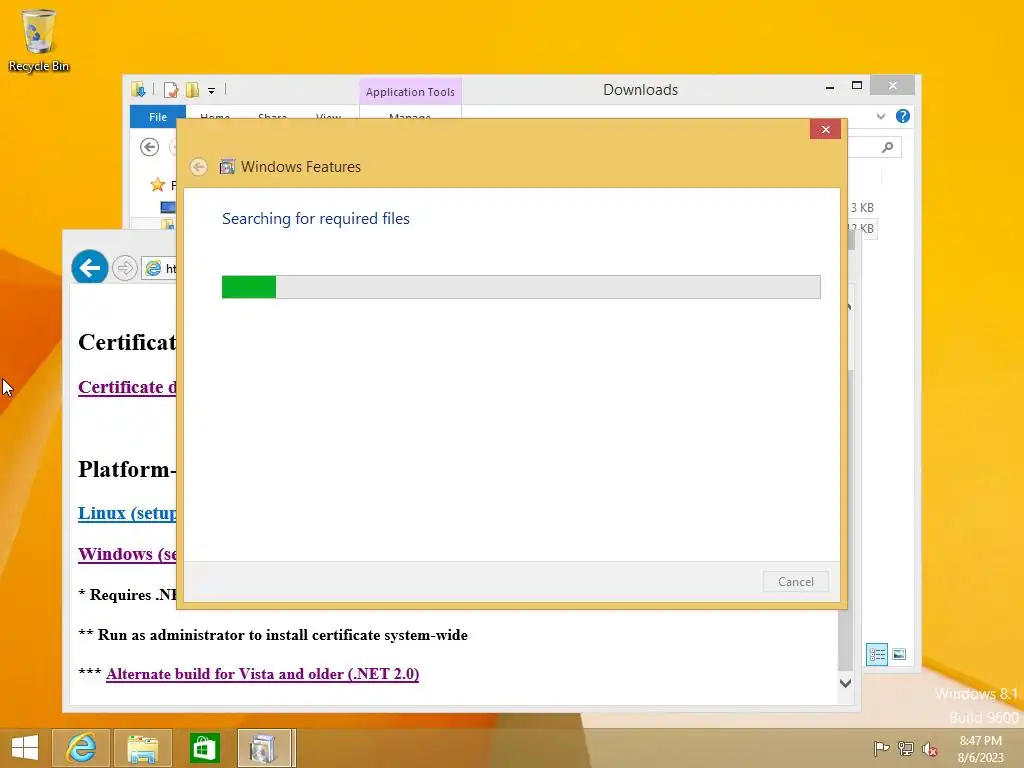1024x768 pixels.
Task: Click the IE address bar page icon
Action: click(x=153, y=268)
